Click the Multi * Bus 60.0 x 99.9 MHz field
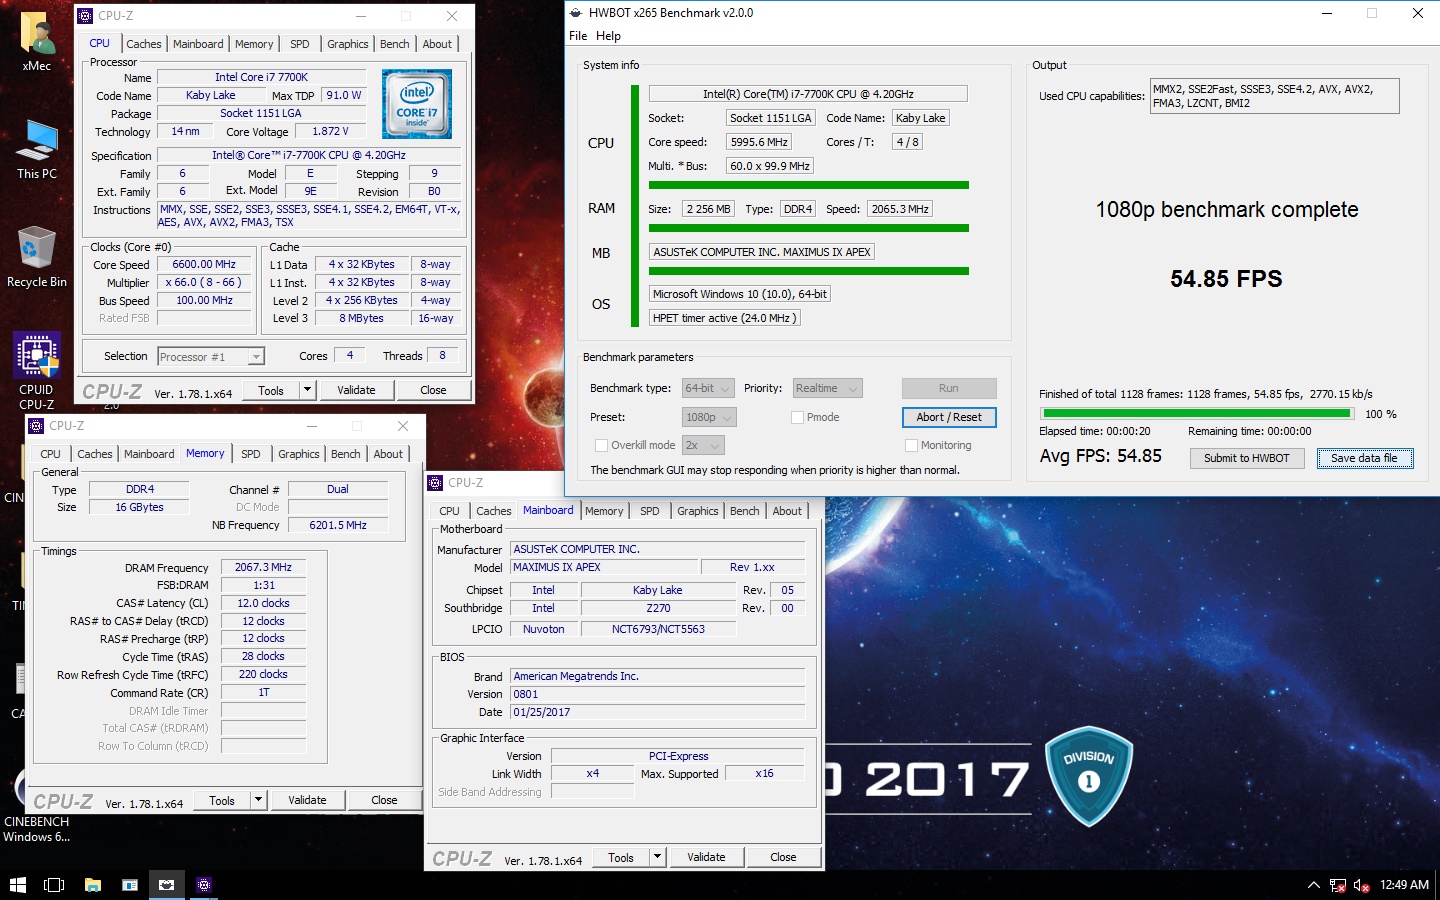The height and width of the screenshot is (900, 1440). point(769,166)
